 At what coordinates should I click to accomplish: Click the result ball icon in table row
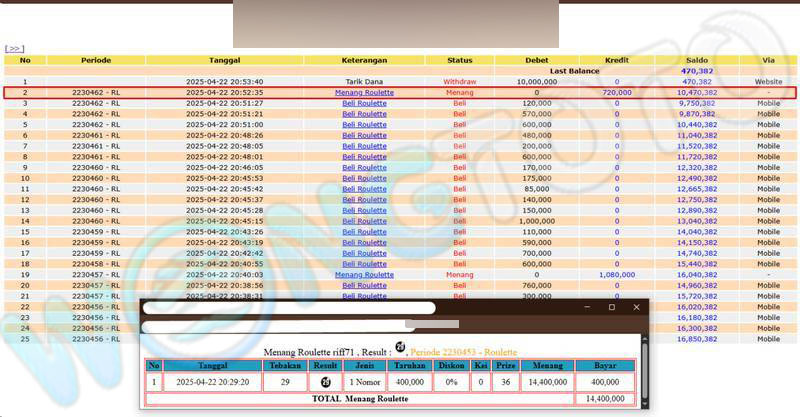(x=323, y=382)
